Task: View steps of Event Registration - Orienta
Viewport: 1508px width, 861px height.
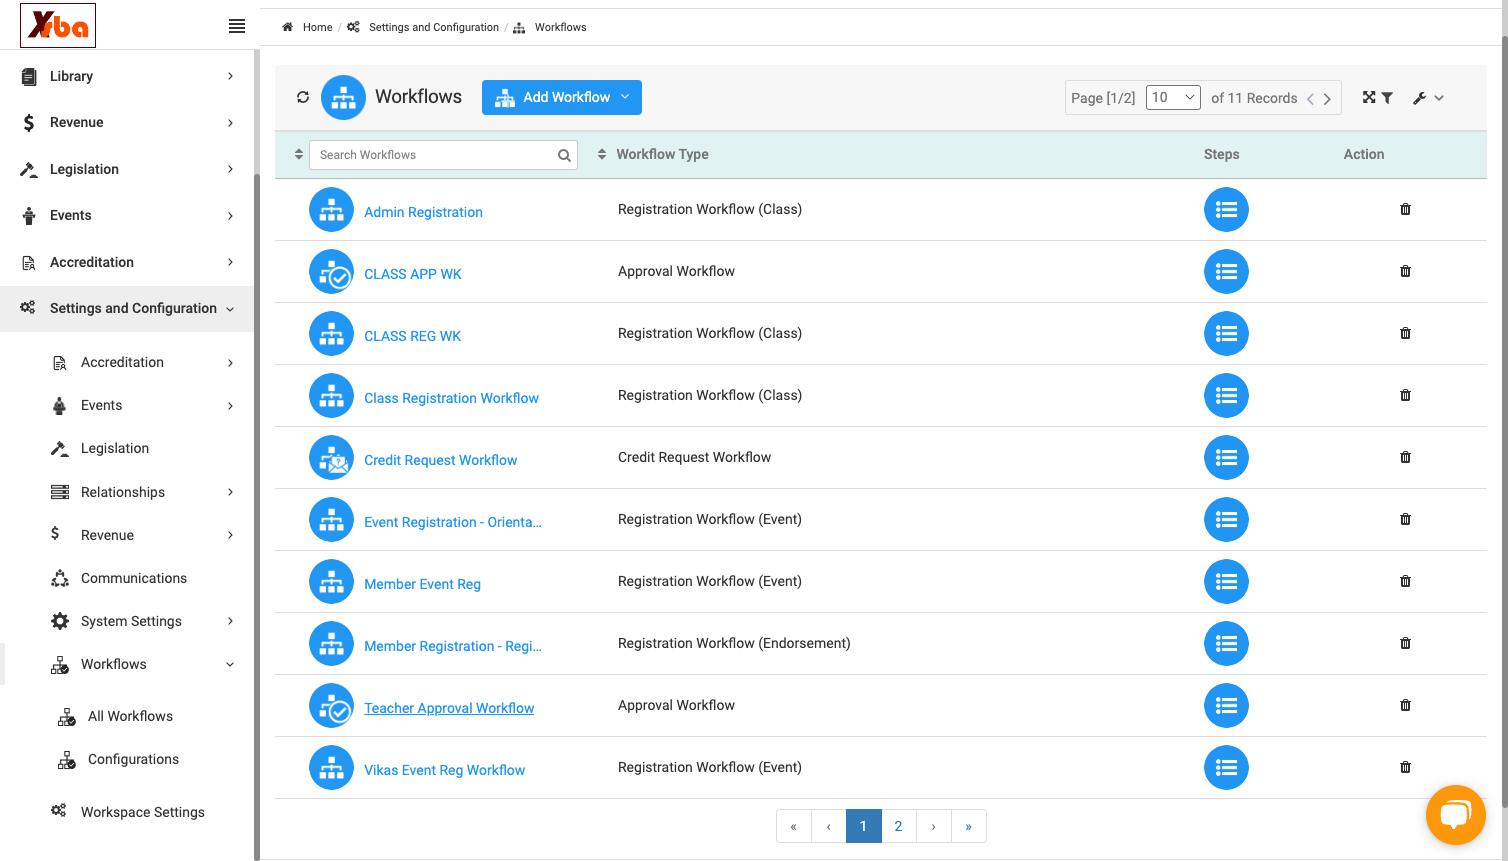Action: click(x=1226, y=520)
